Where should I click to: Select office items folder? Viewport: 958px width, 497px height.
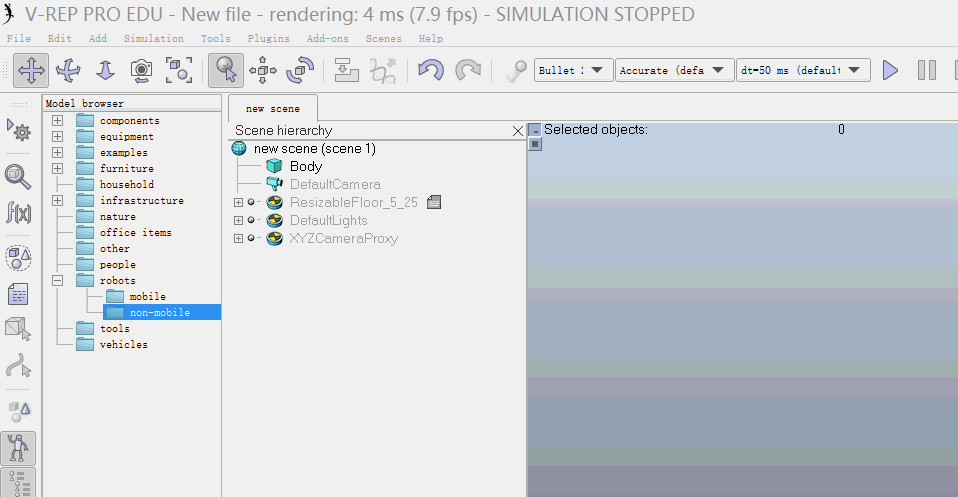136,232
